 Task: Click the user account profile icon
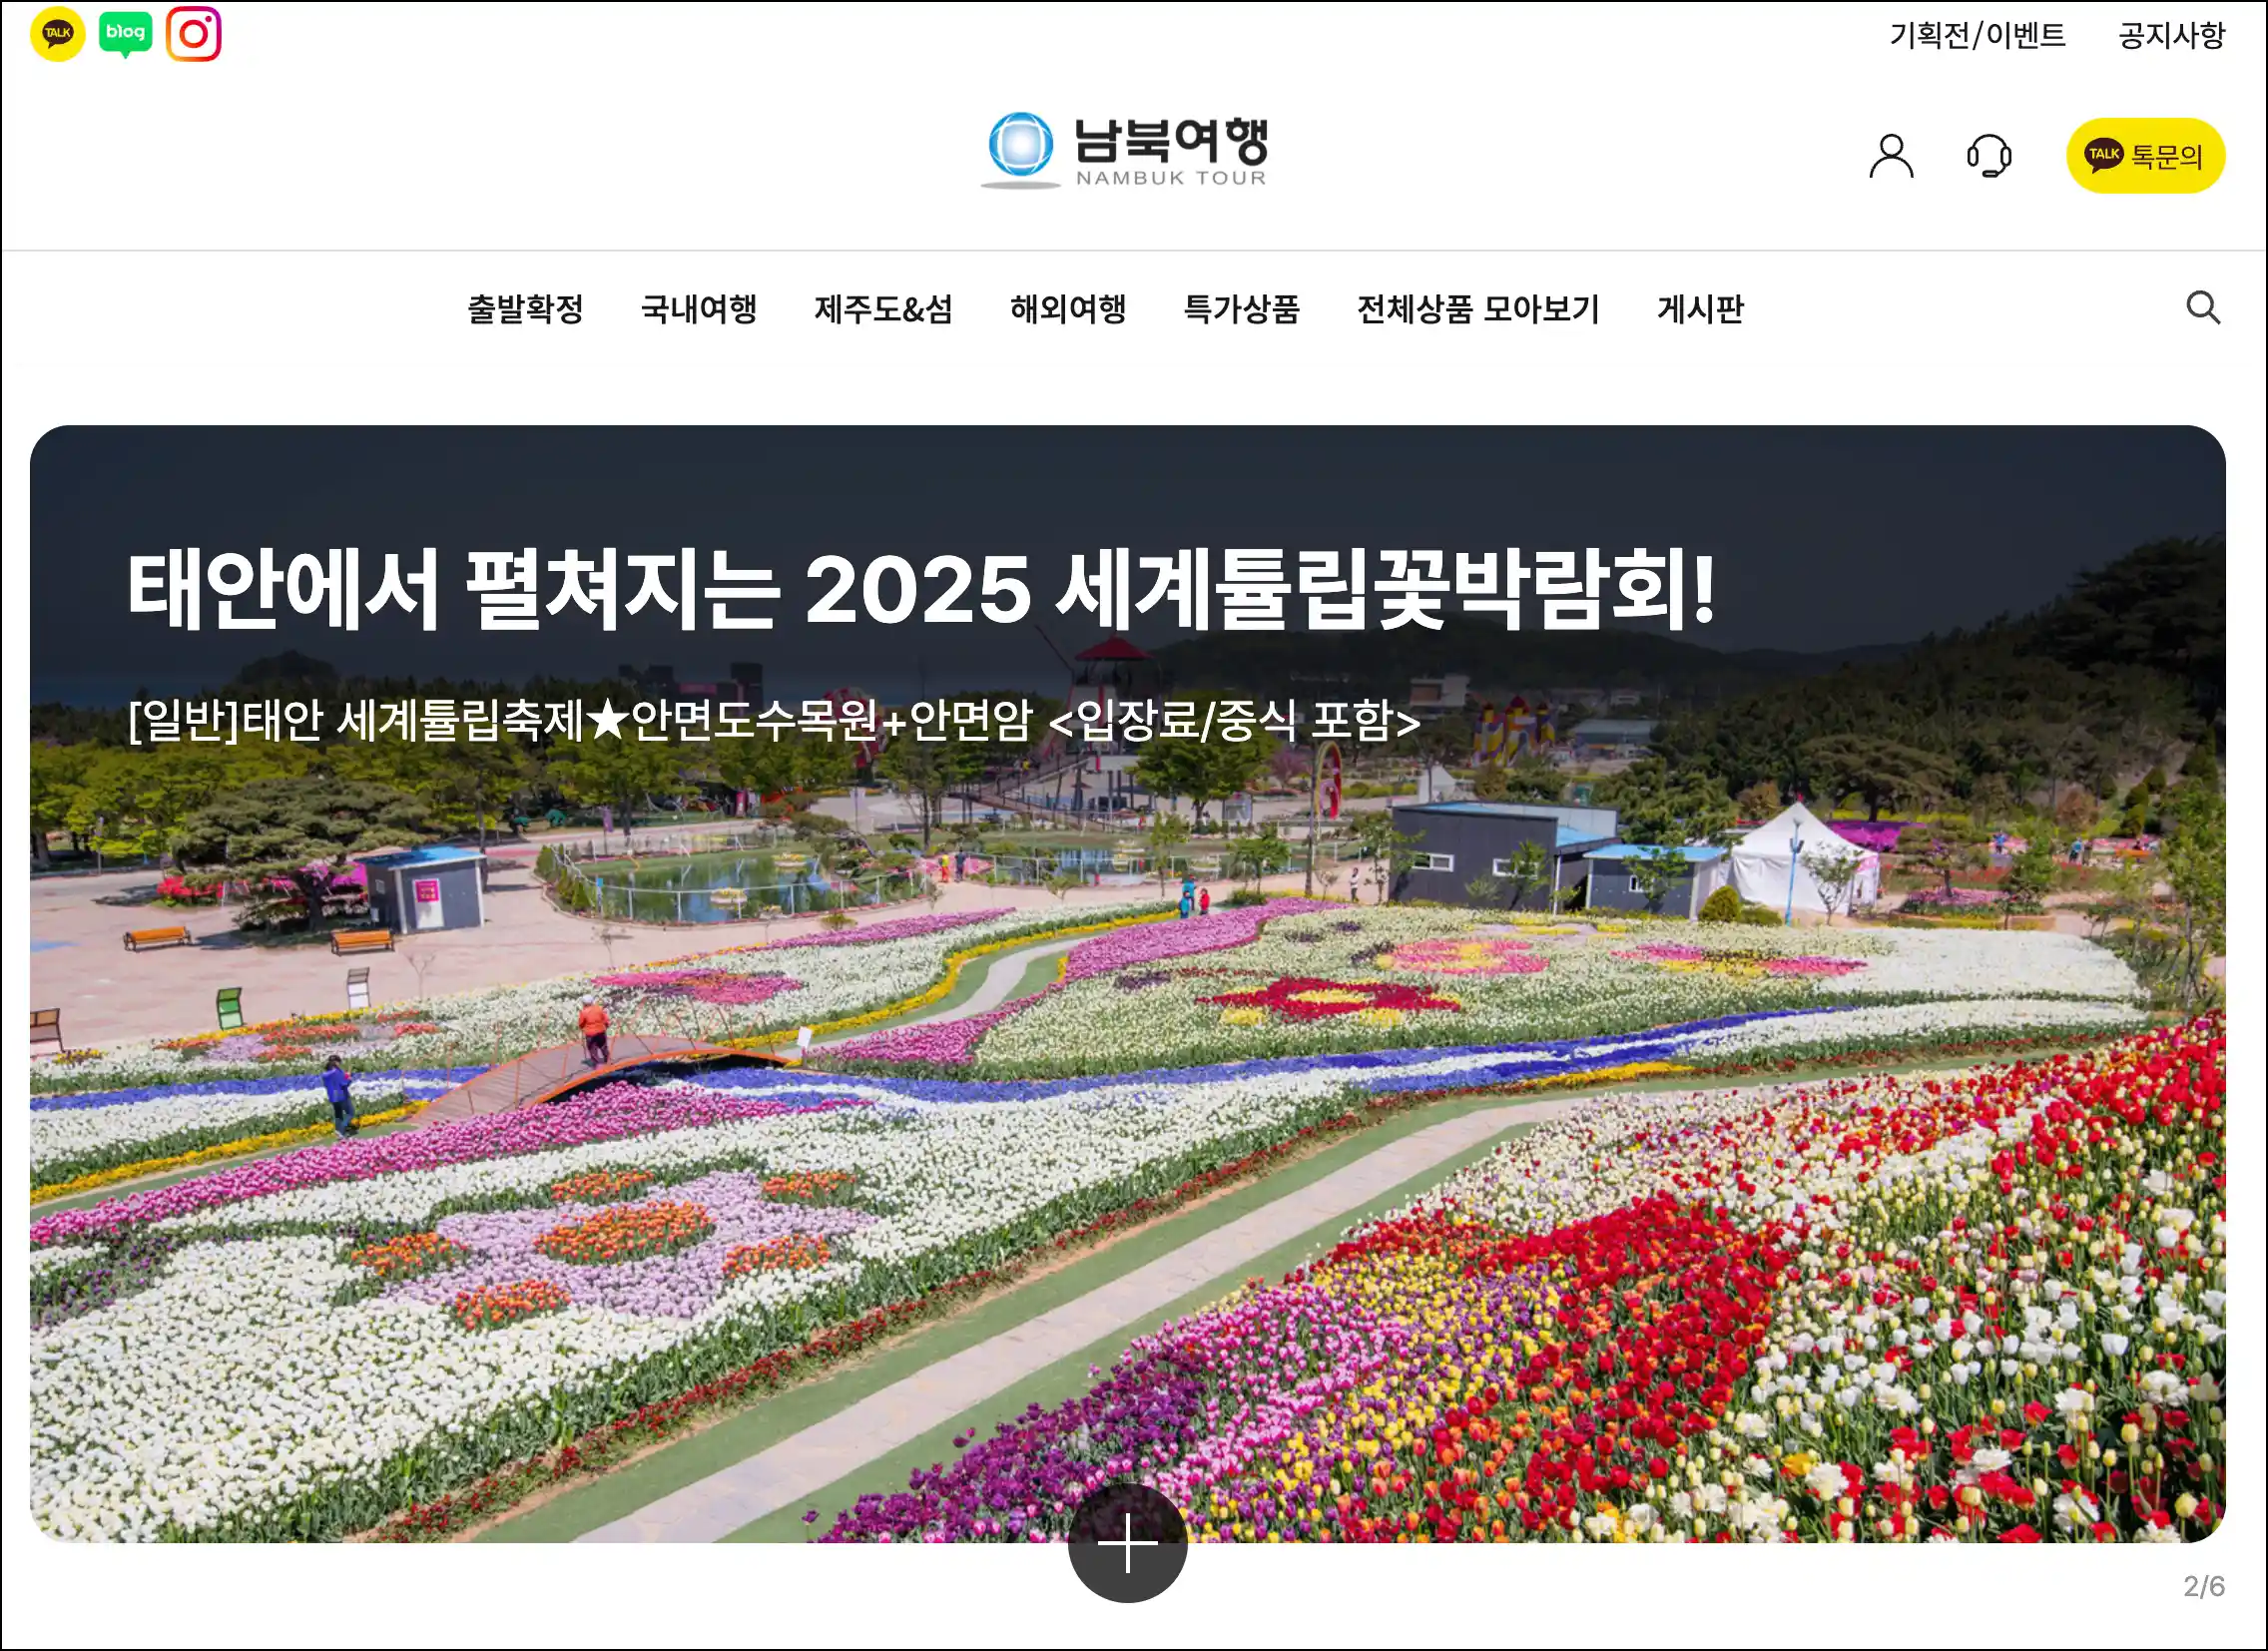pyautogui.click(x=1891, y=156)
